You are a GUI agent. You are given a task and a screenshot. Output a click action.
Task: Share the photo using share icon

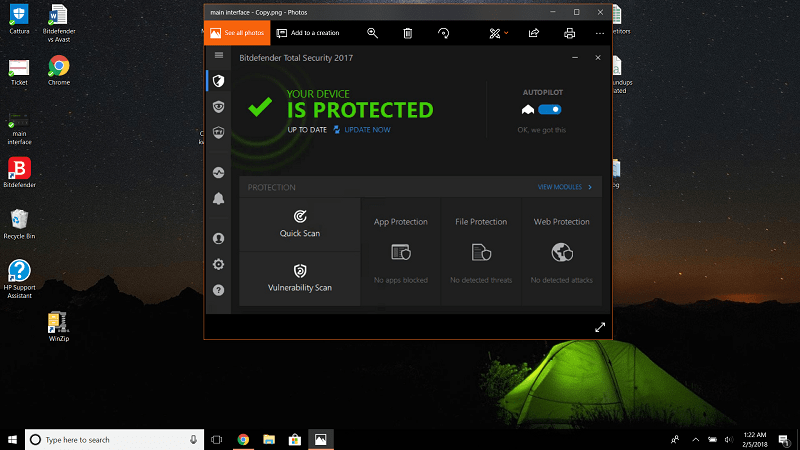point(534,33)
